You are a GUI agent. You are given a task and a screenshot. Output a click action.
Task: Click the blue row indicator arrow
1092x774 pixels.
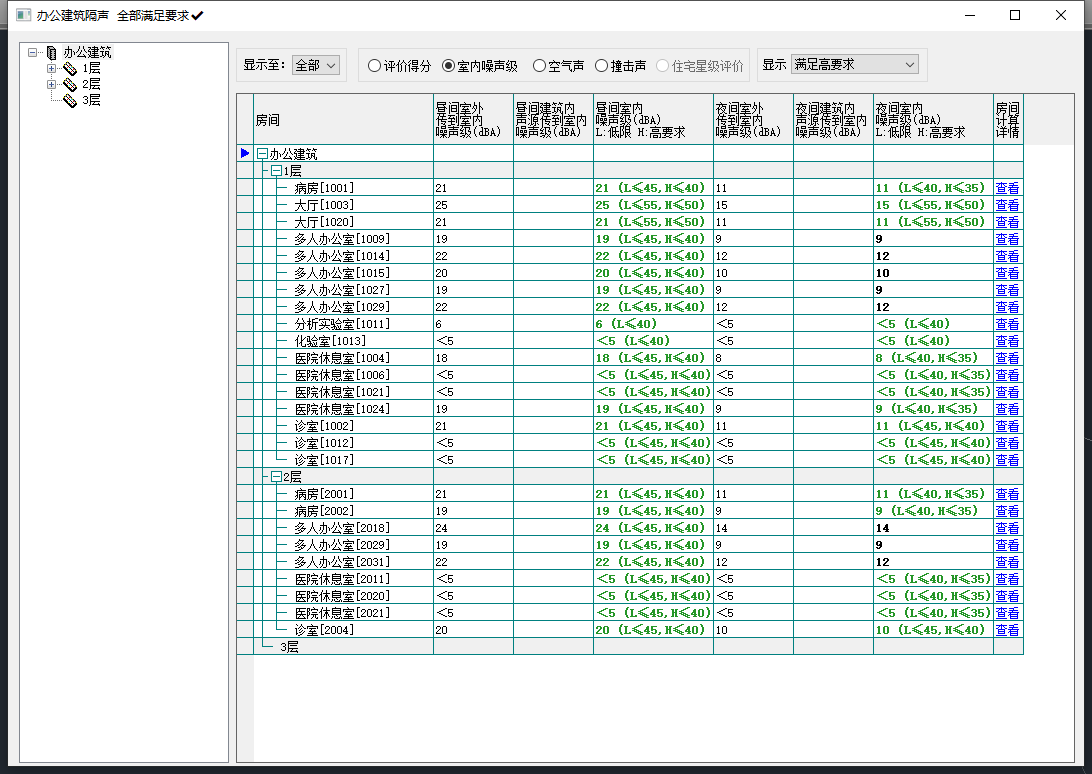pos(244,153)
